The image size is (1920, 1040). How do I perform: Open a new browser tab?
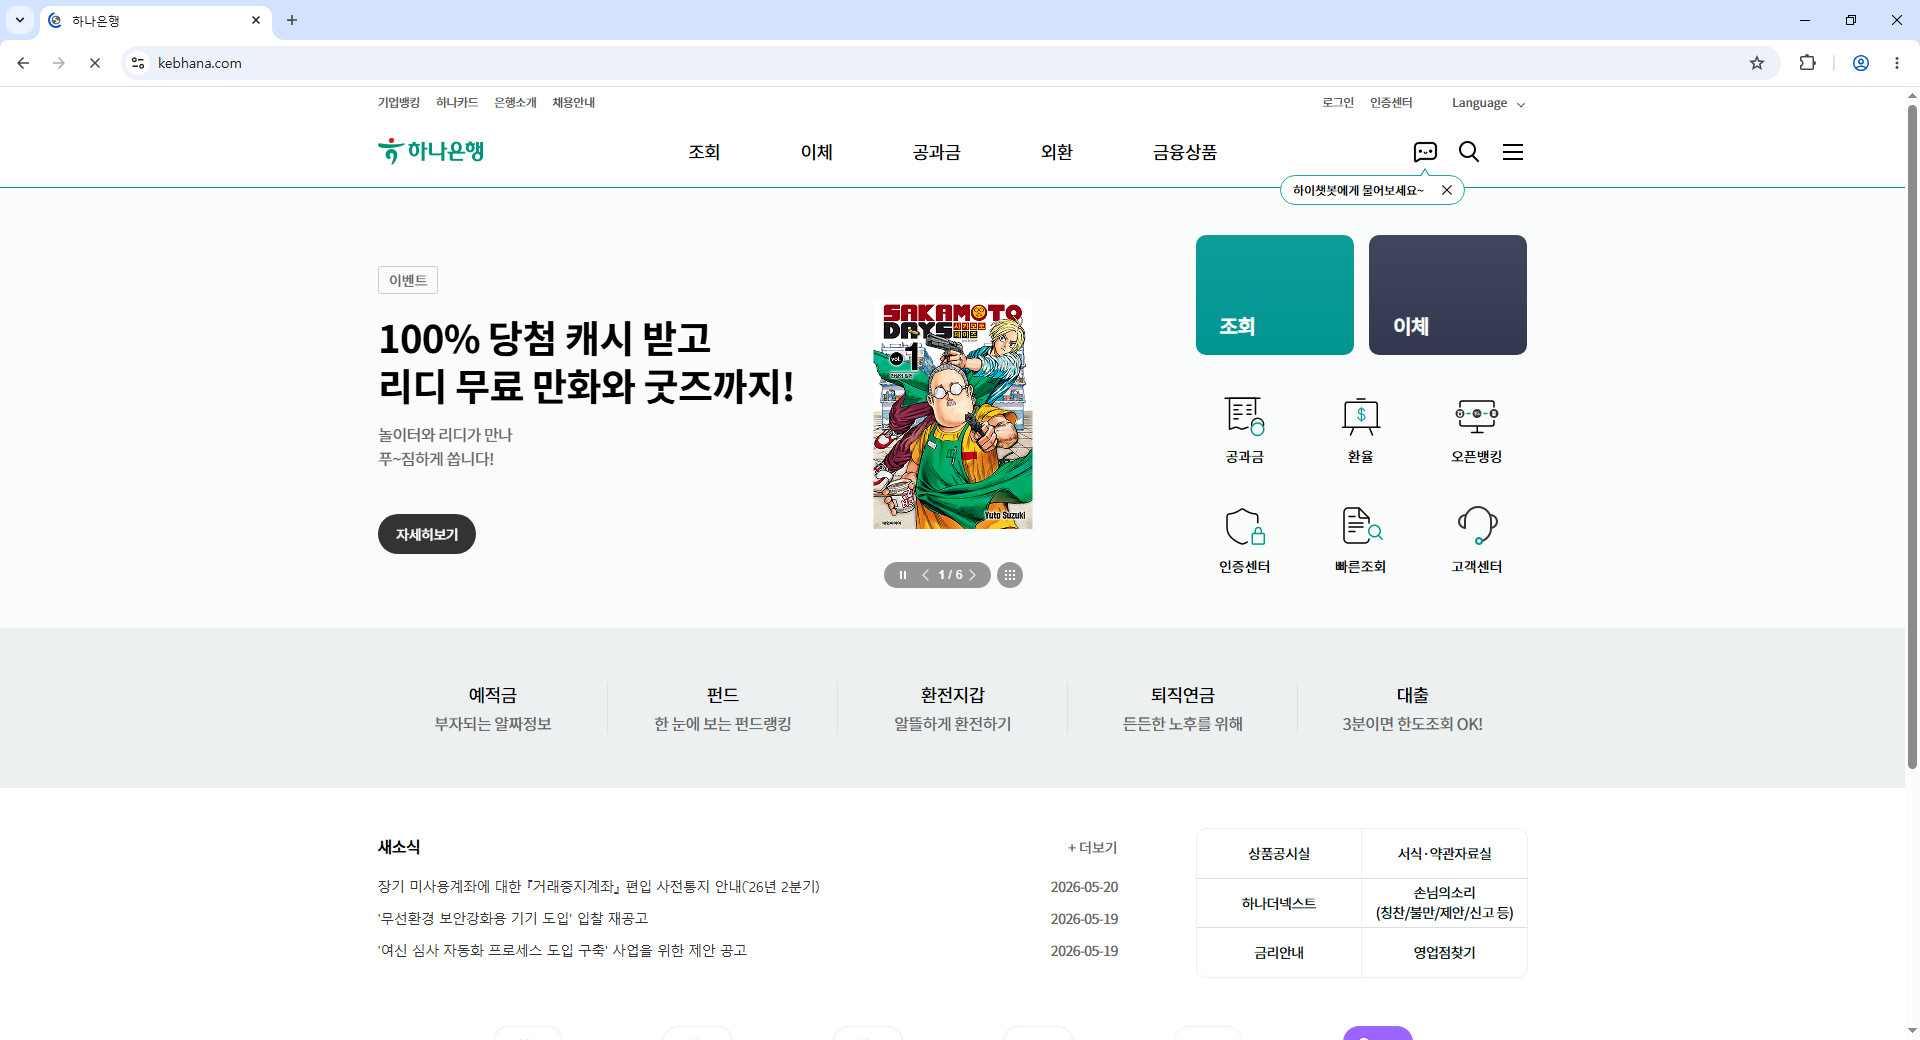[292, 20]
